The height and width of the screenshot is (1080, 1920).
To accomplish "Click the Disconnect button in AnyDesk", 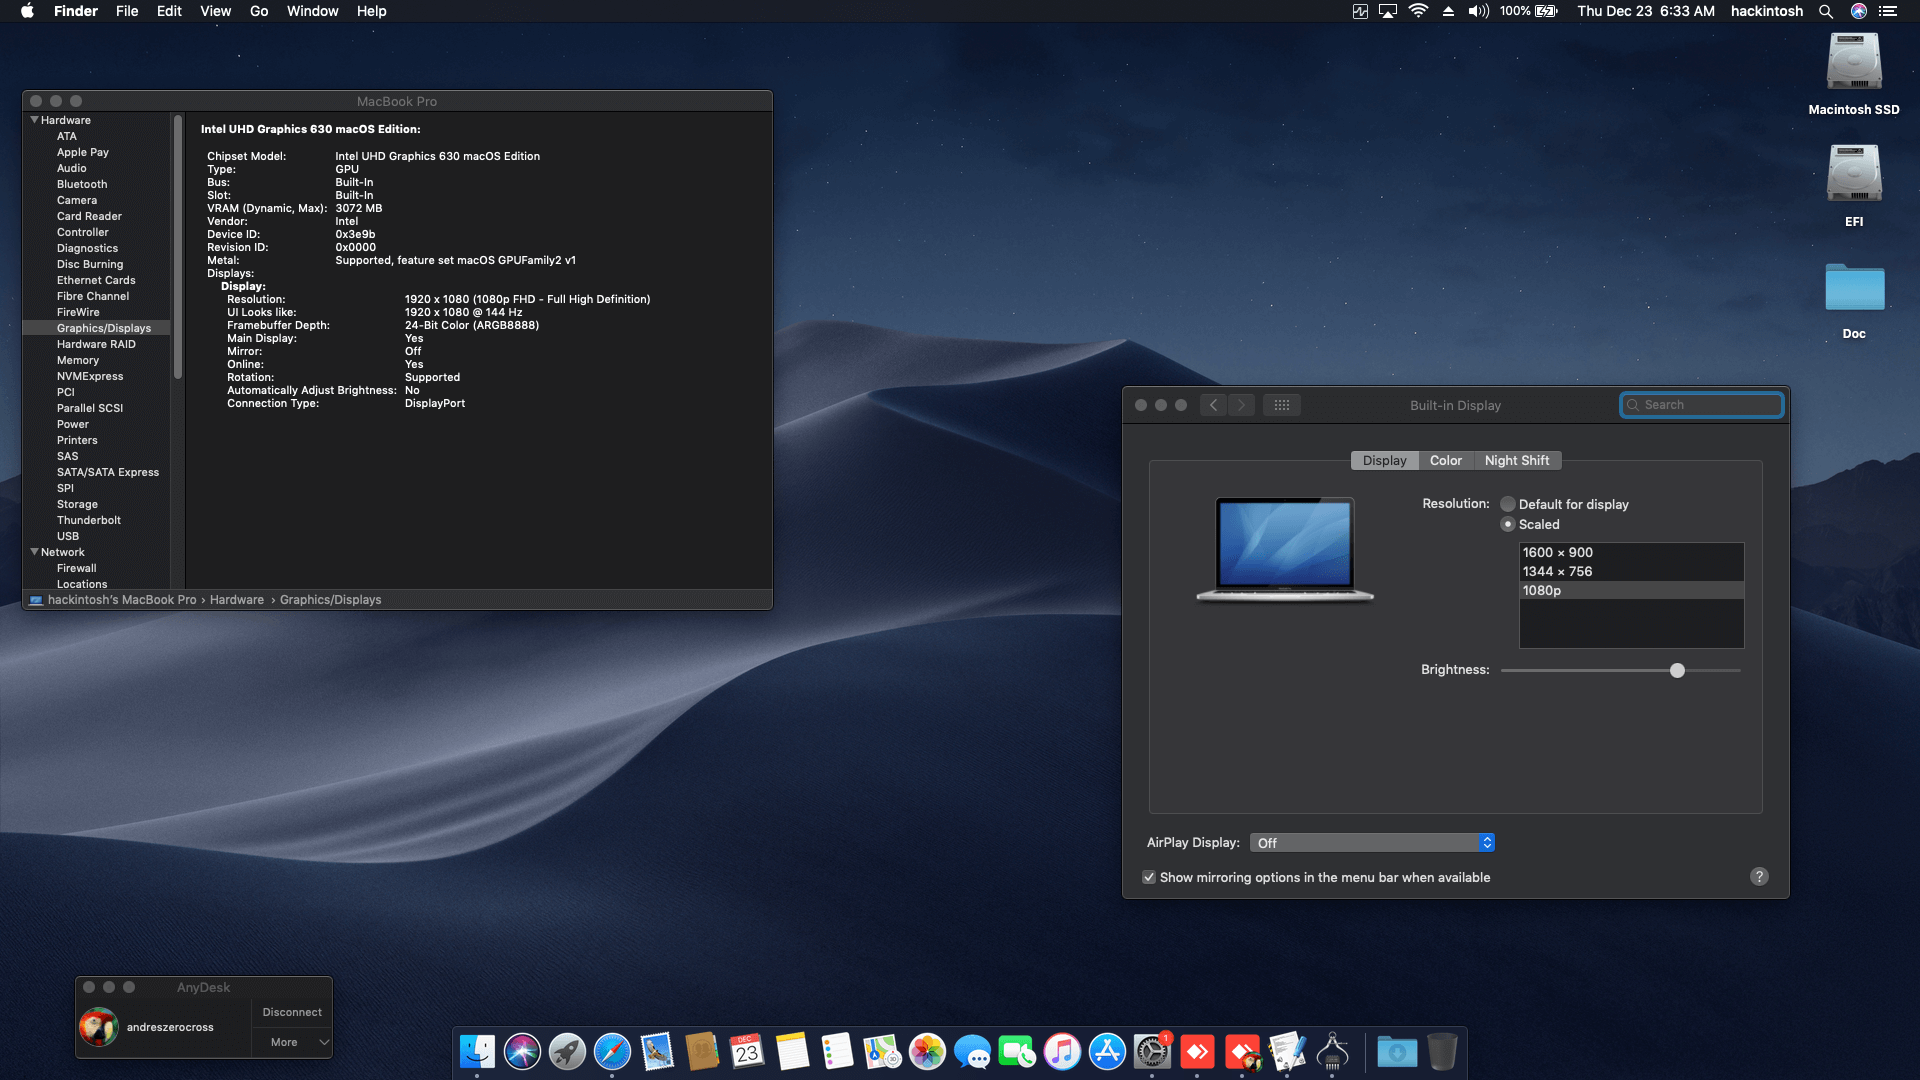I will tap(291, 1012).
